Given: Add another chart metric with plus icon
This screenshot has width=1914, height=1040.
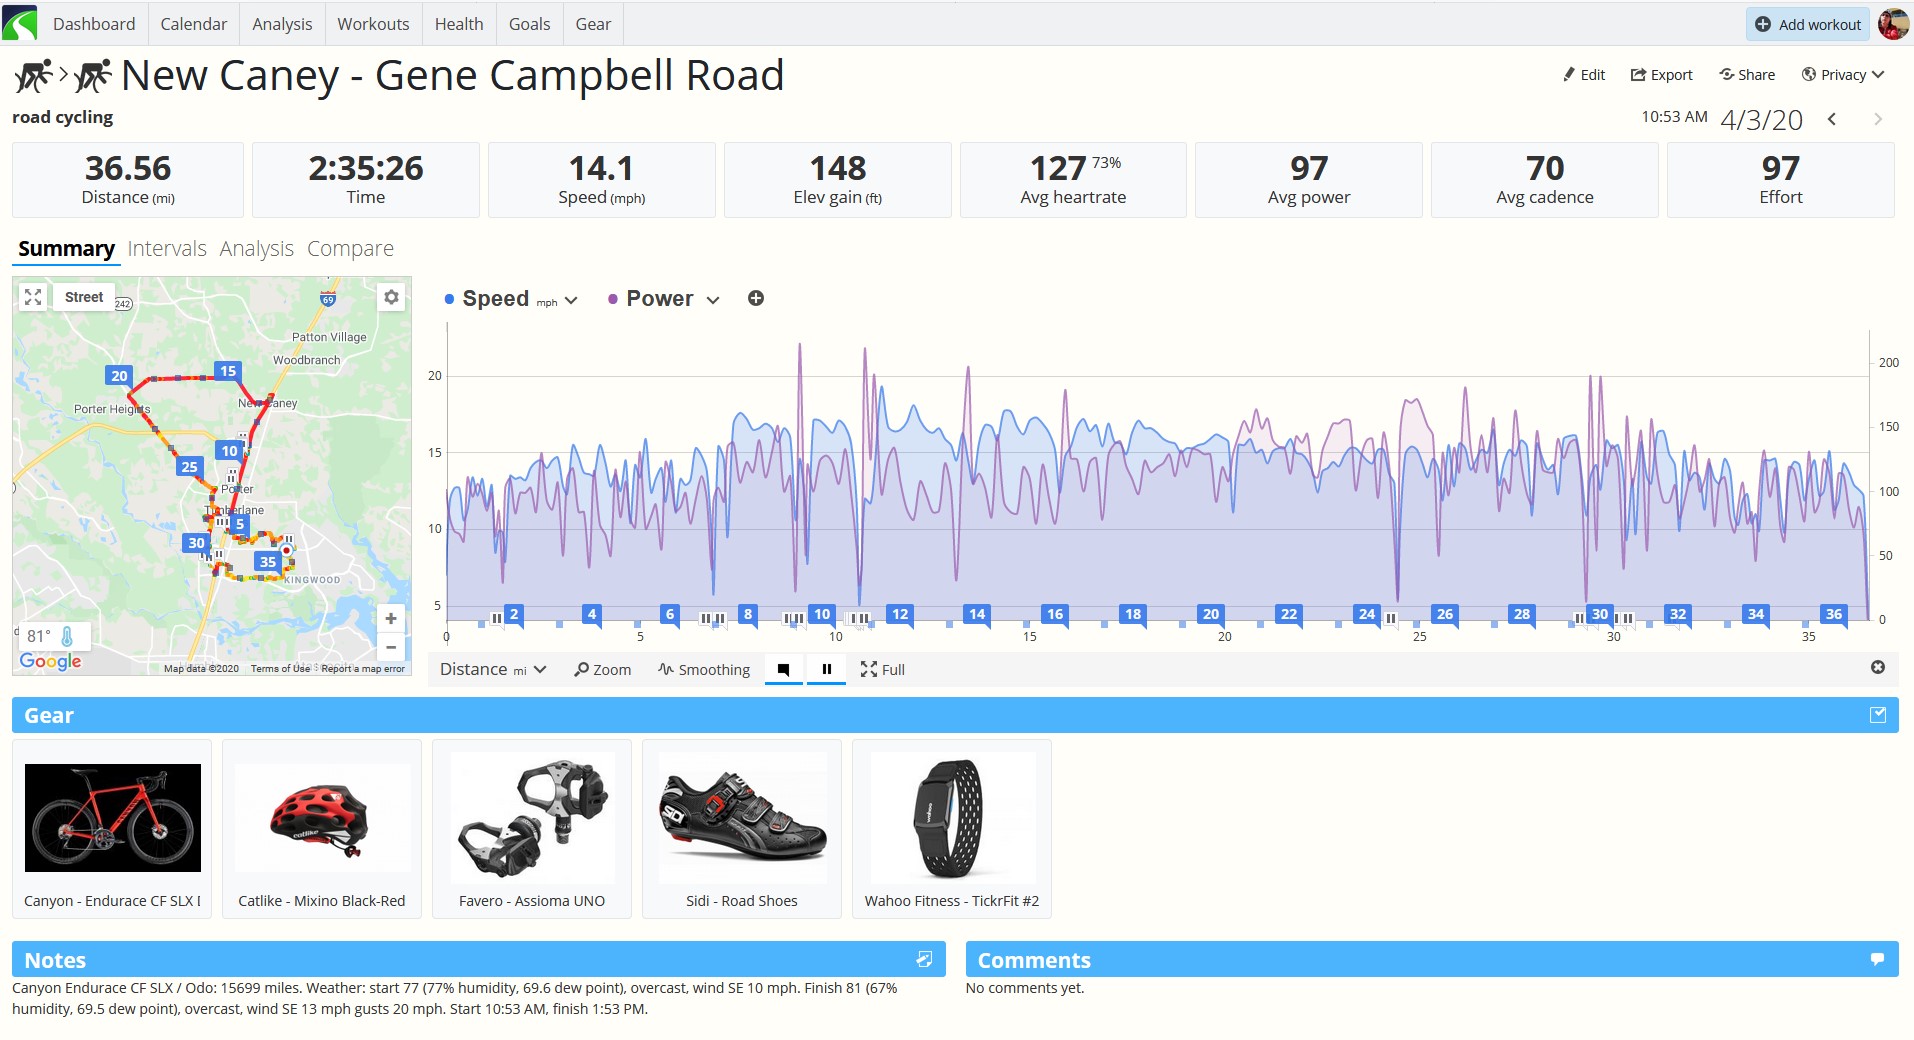Looking at the screenshot, I should pyautogui.click(x=756, y=298).
